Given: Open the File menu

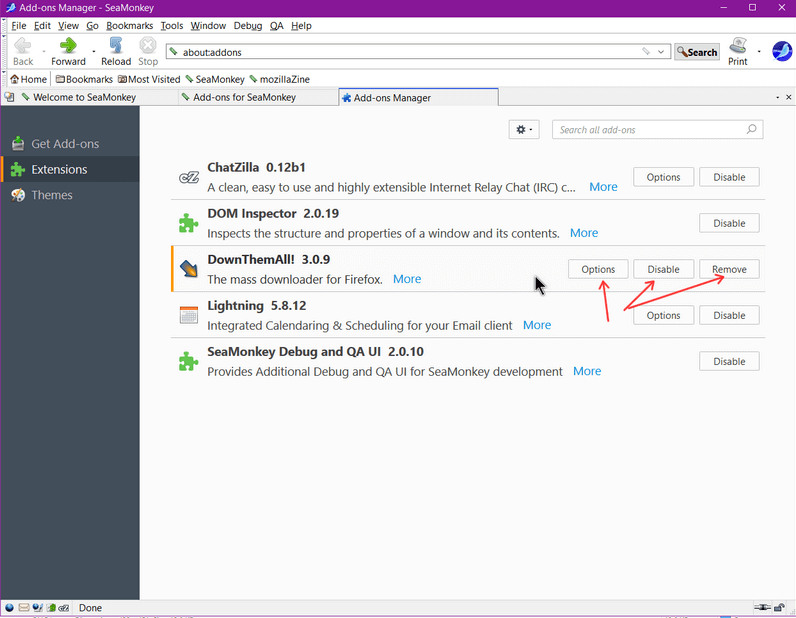Looking at the screenshot, I should [19, 25].
